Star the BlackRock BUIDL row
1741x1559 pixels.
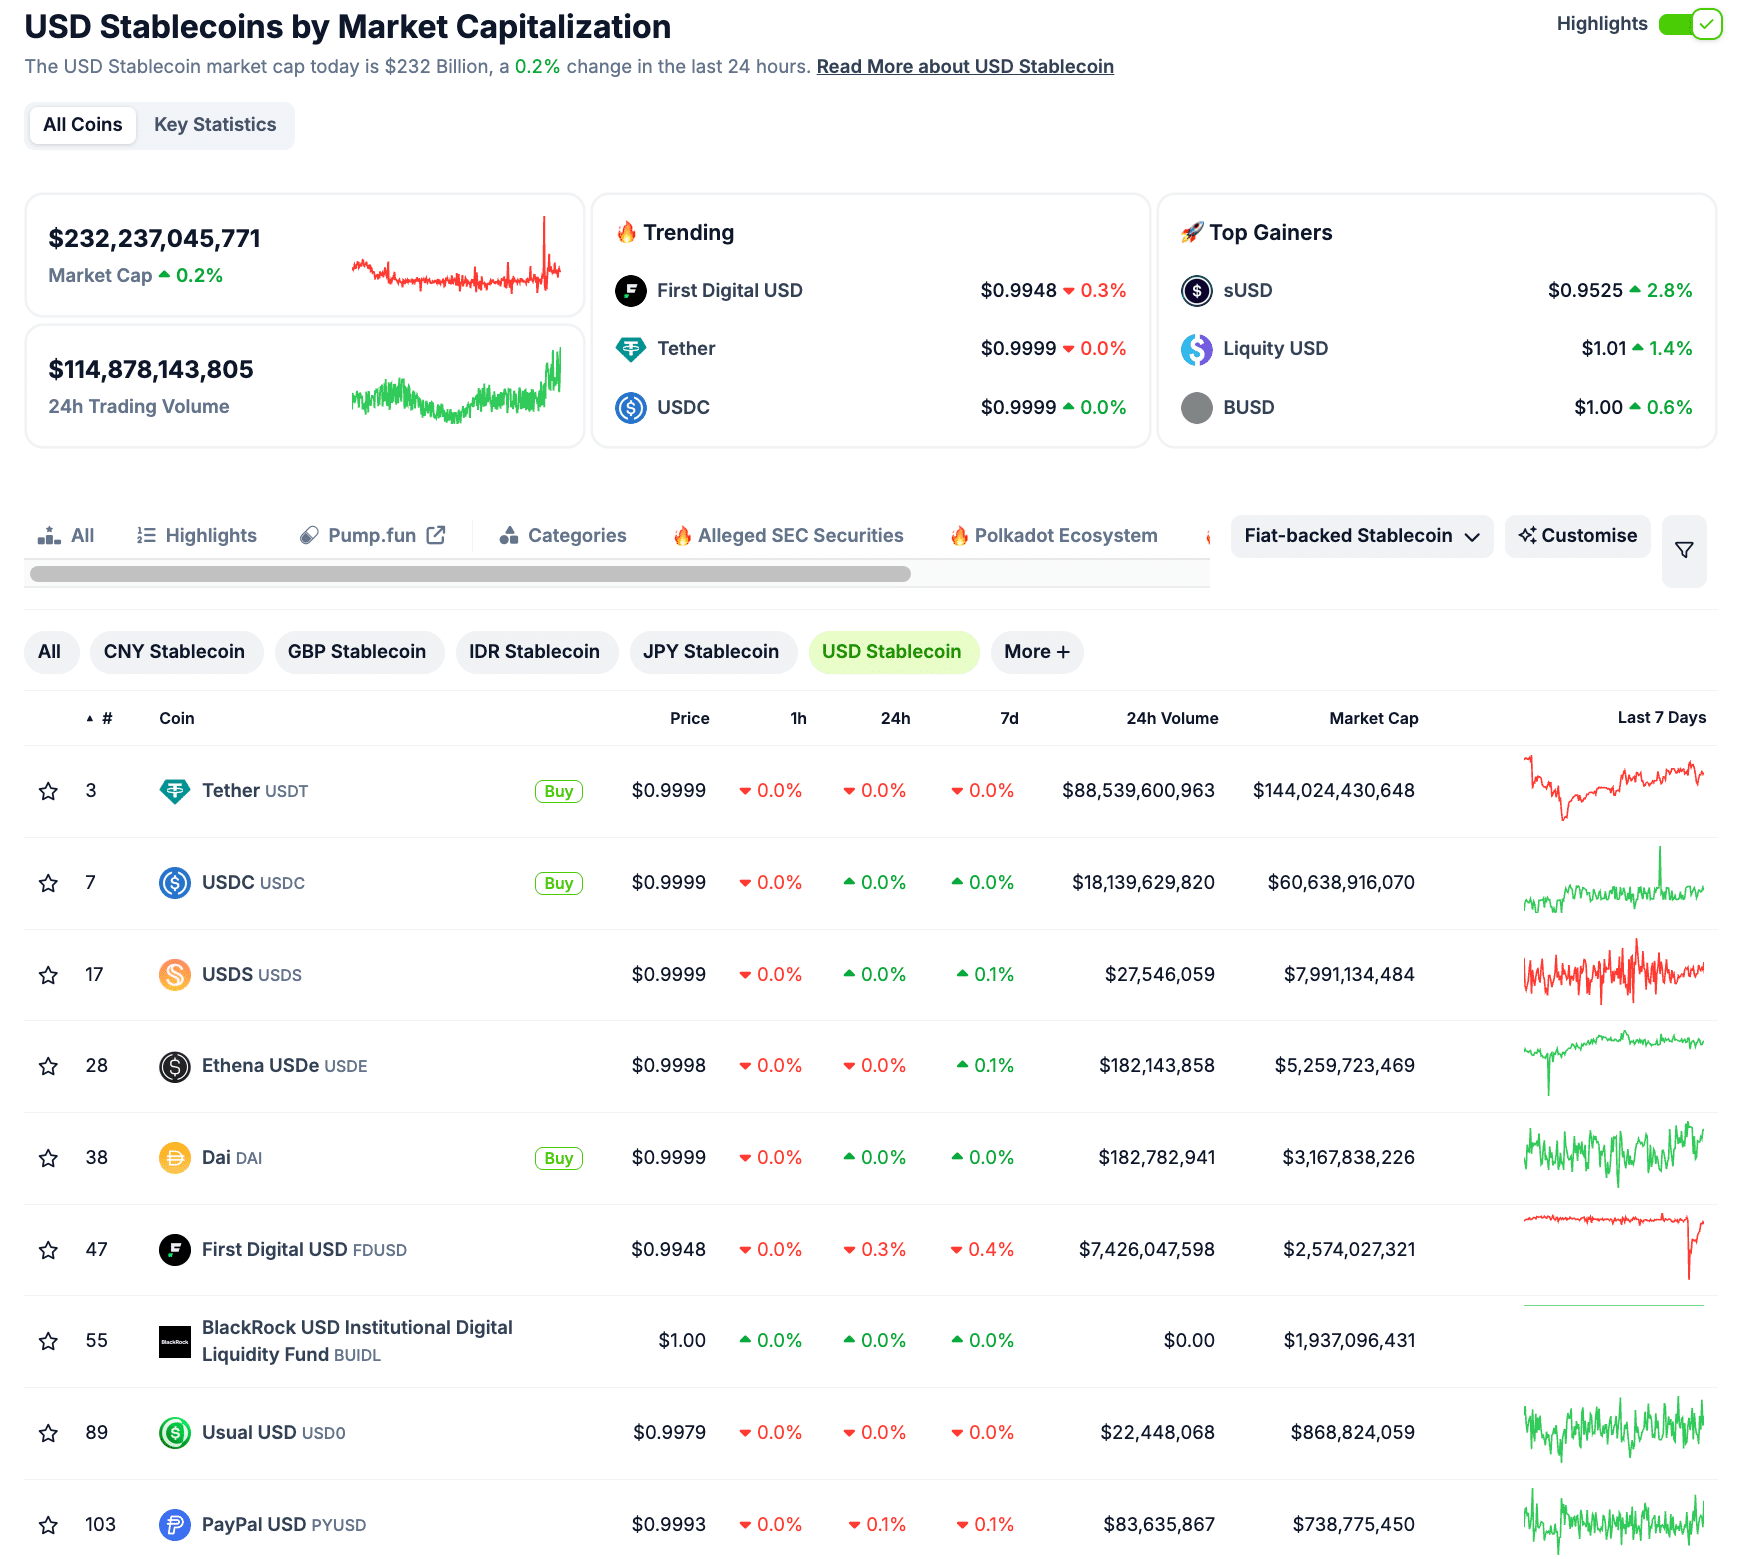point(48,1341)
